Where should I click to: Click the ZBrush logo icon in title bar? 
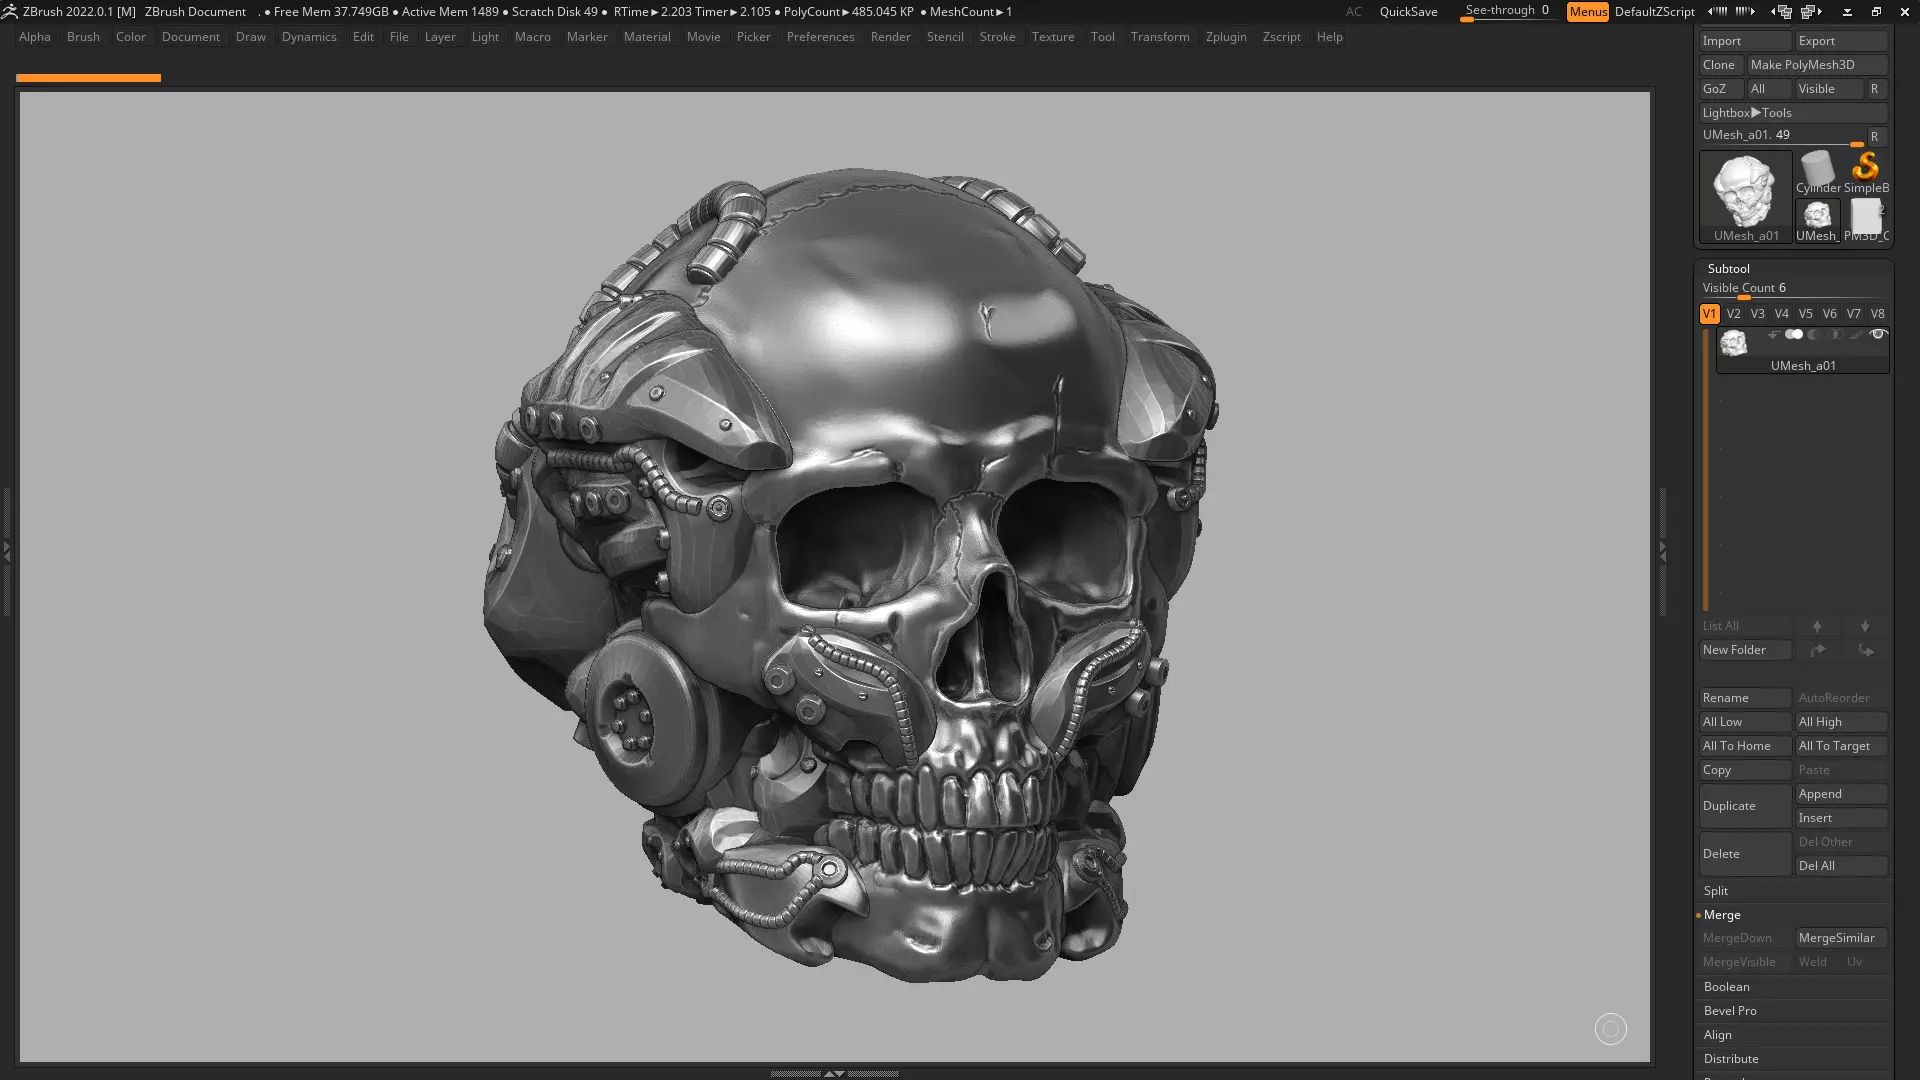point(10,12)
